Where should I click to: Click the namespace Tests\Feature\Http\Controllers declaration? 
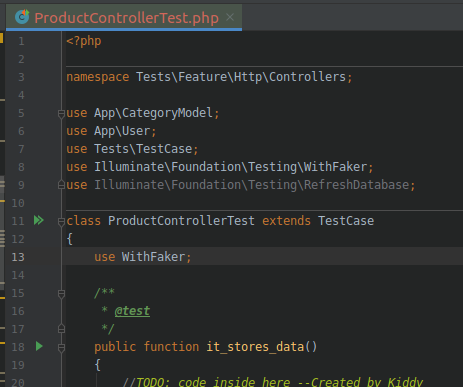(209, 77)
